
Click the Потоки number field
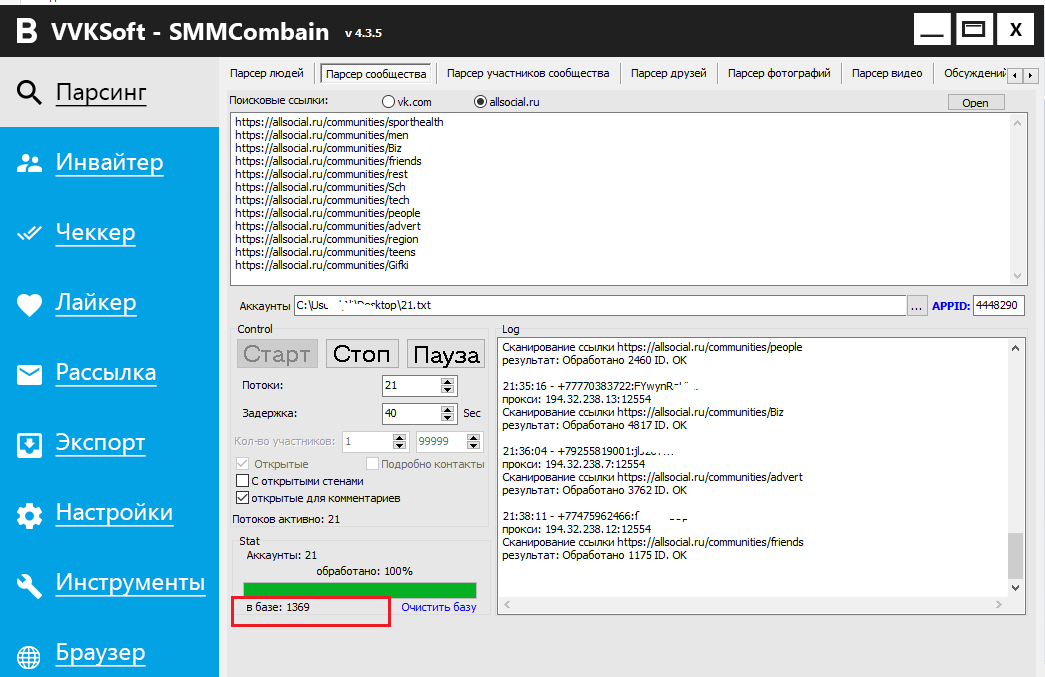(411, 385)
